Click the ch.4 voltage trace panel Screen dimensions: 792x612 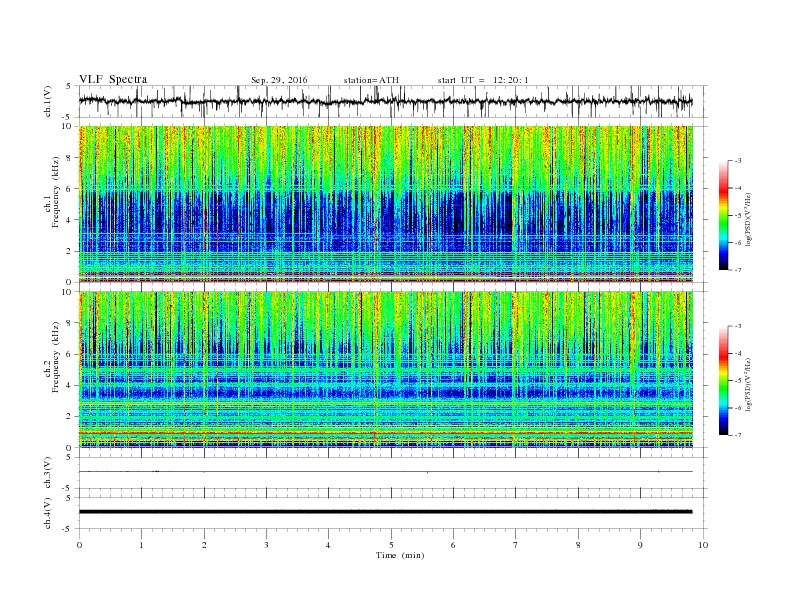coord(393,513)
